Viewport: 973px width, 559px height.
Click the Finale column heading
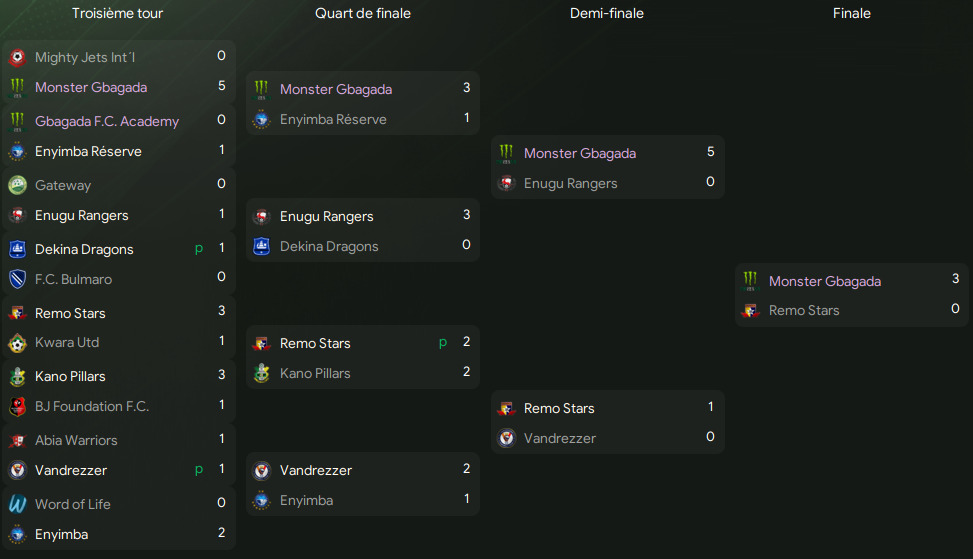[851, 13]
